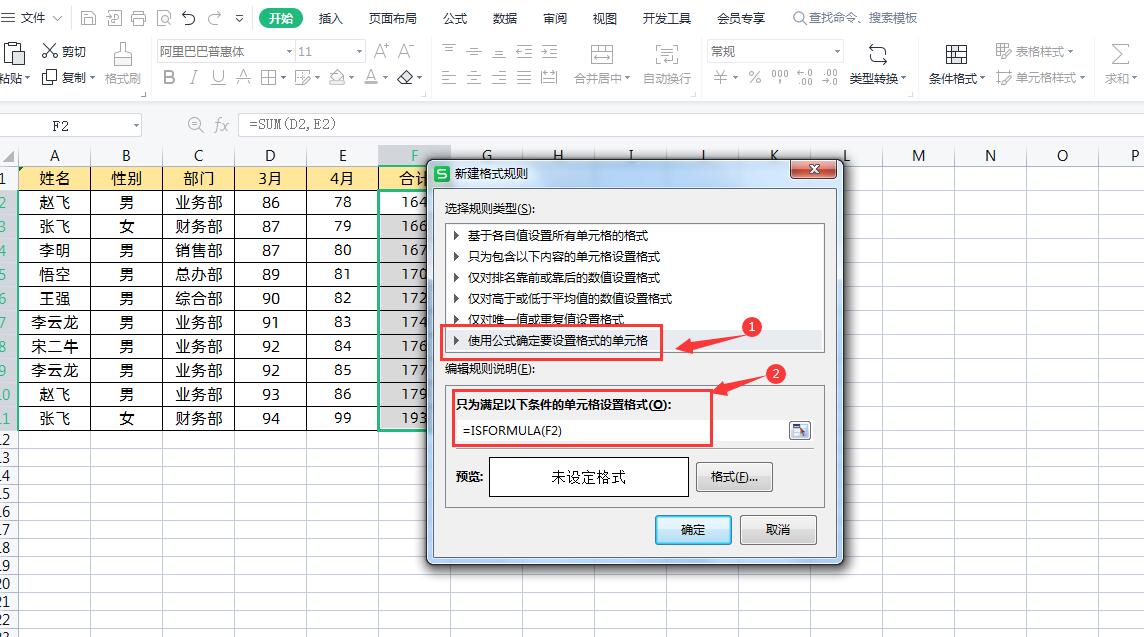Screen dimensions: 1144x637
Task: Toggle center horizontal alignment
Action: pos(474,77)
